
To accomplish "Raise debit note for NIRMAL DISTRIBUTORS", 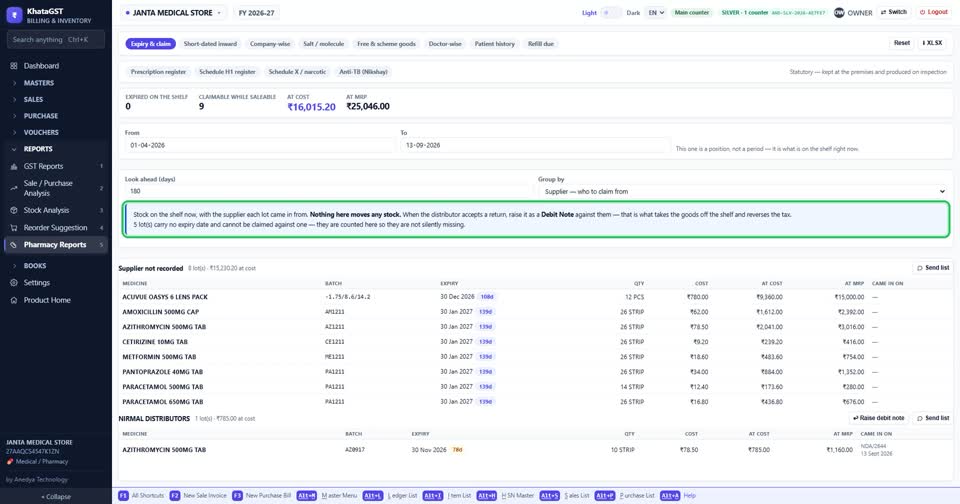I will point(879,418).
